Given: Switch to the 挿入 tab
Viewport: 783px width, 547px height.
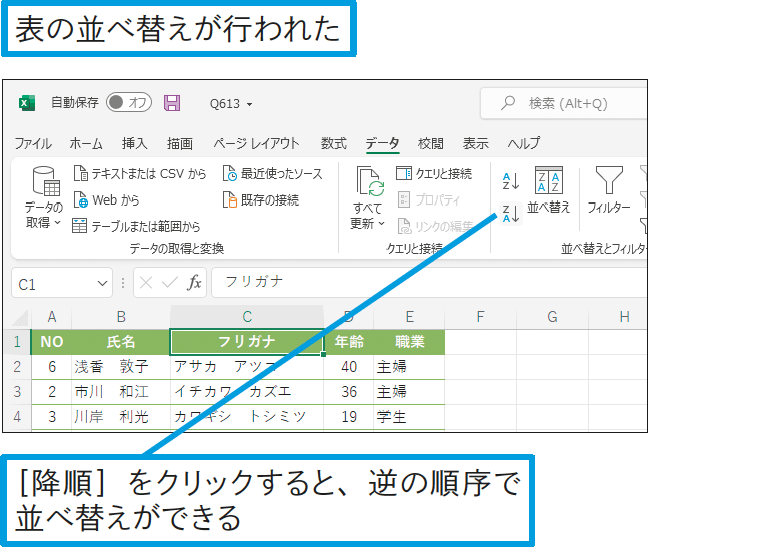Looking at the screenshot, I should (x=135, y=143).
